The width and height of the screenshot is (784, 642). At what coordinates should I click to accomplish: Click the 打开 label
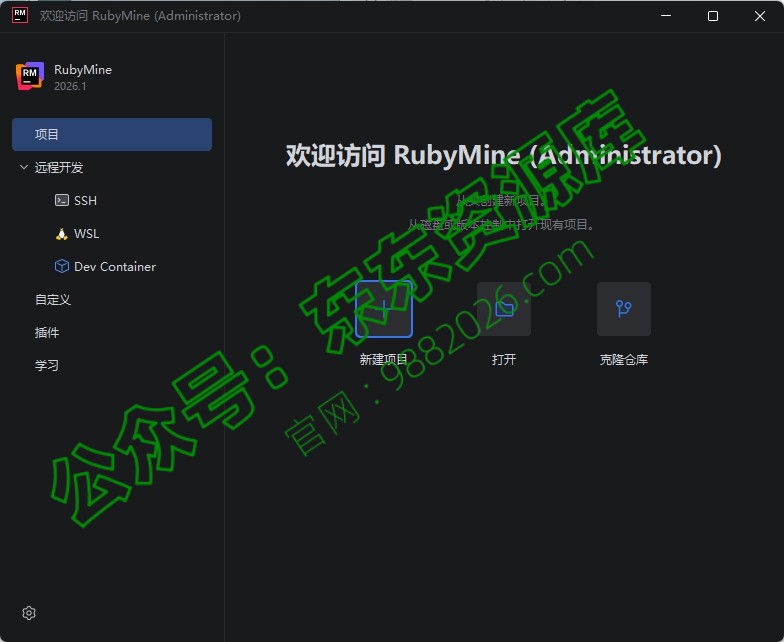504,360
